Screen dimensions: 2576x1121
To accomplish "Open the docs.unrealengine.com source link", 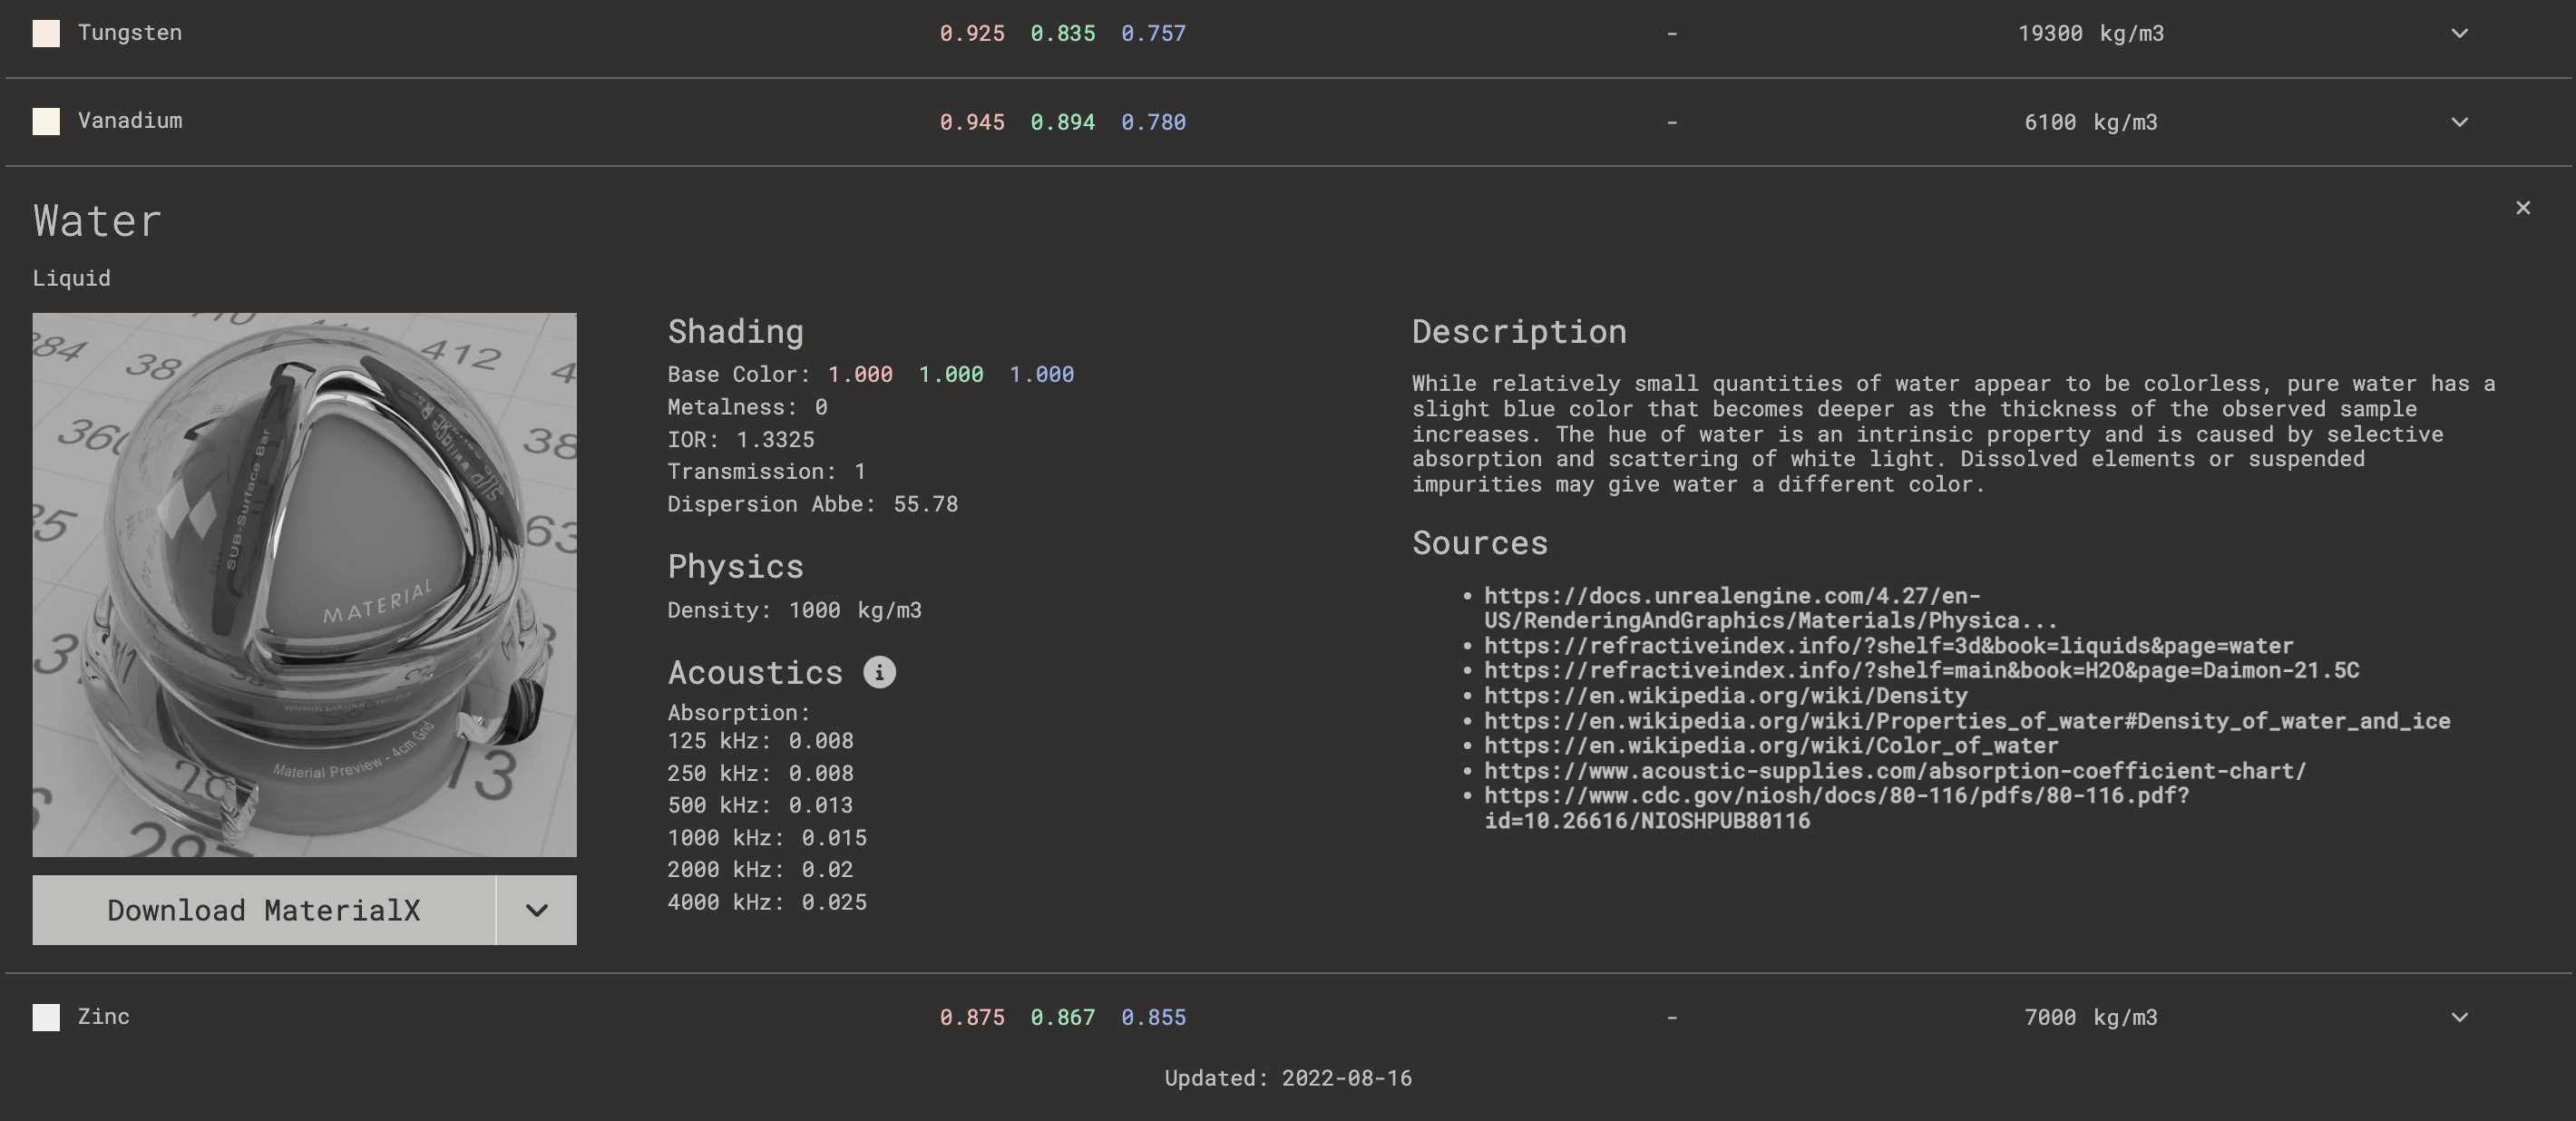I will (1770, 608).
